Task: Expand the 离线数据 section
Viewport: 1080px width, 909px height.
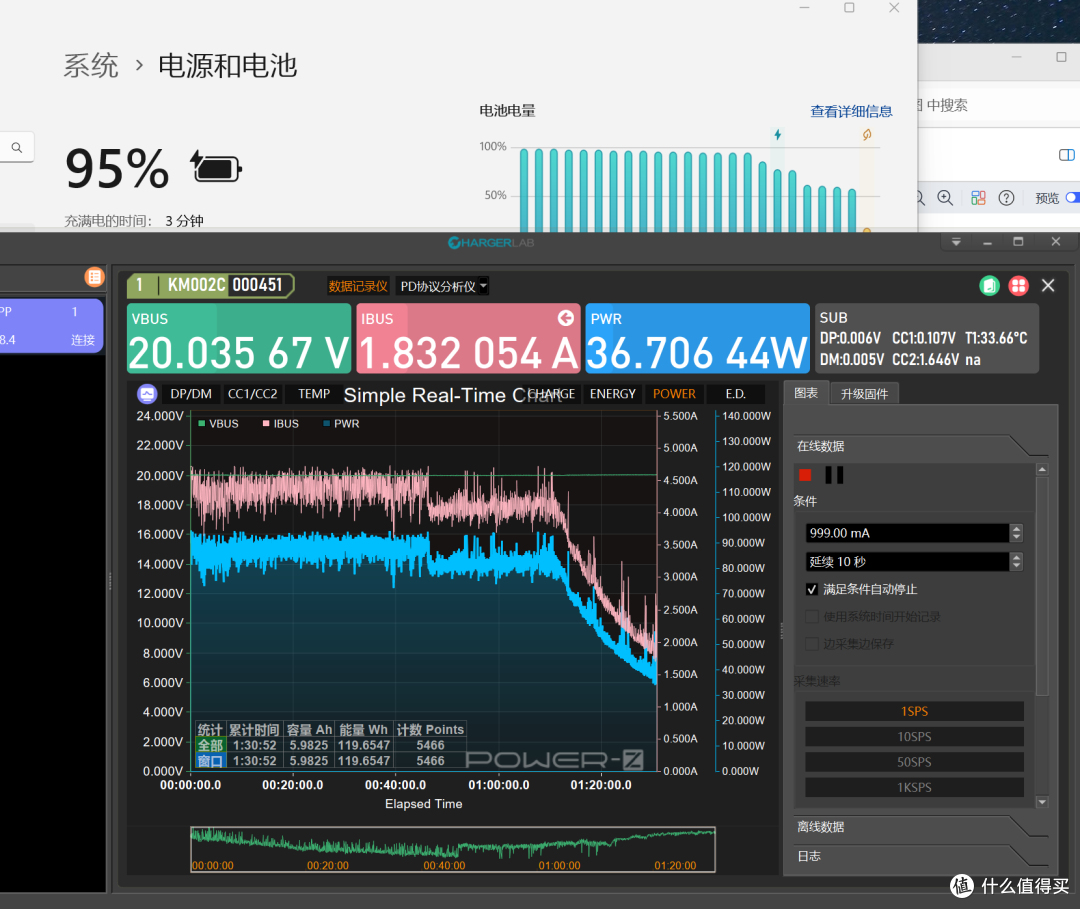Action: [x=922, y=827]
